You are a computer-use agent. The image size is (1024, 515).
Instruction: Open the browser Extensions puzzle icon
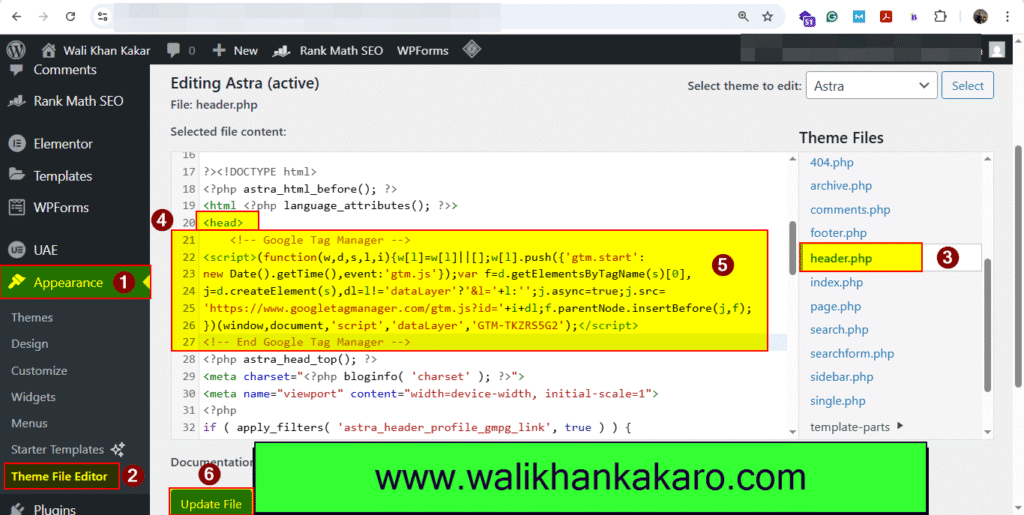[x=940, y=17]
